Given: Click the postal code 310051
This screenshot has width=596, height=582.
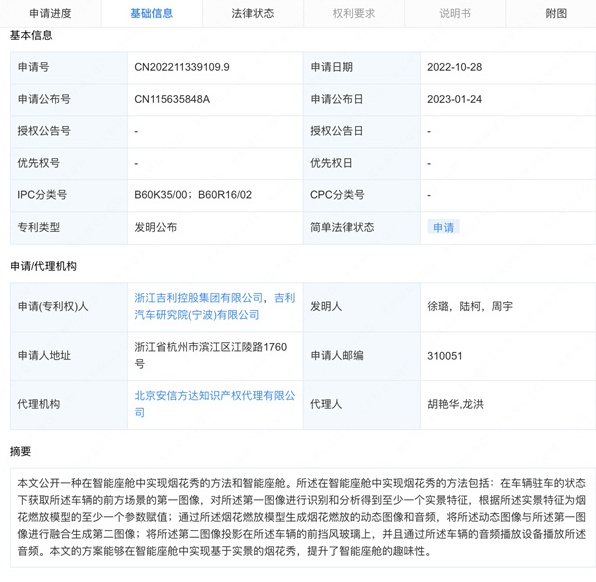Looking at the screenshot, I should pyautogui.click(x=444, y=356).
